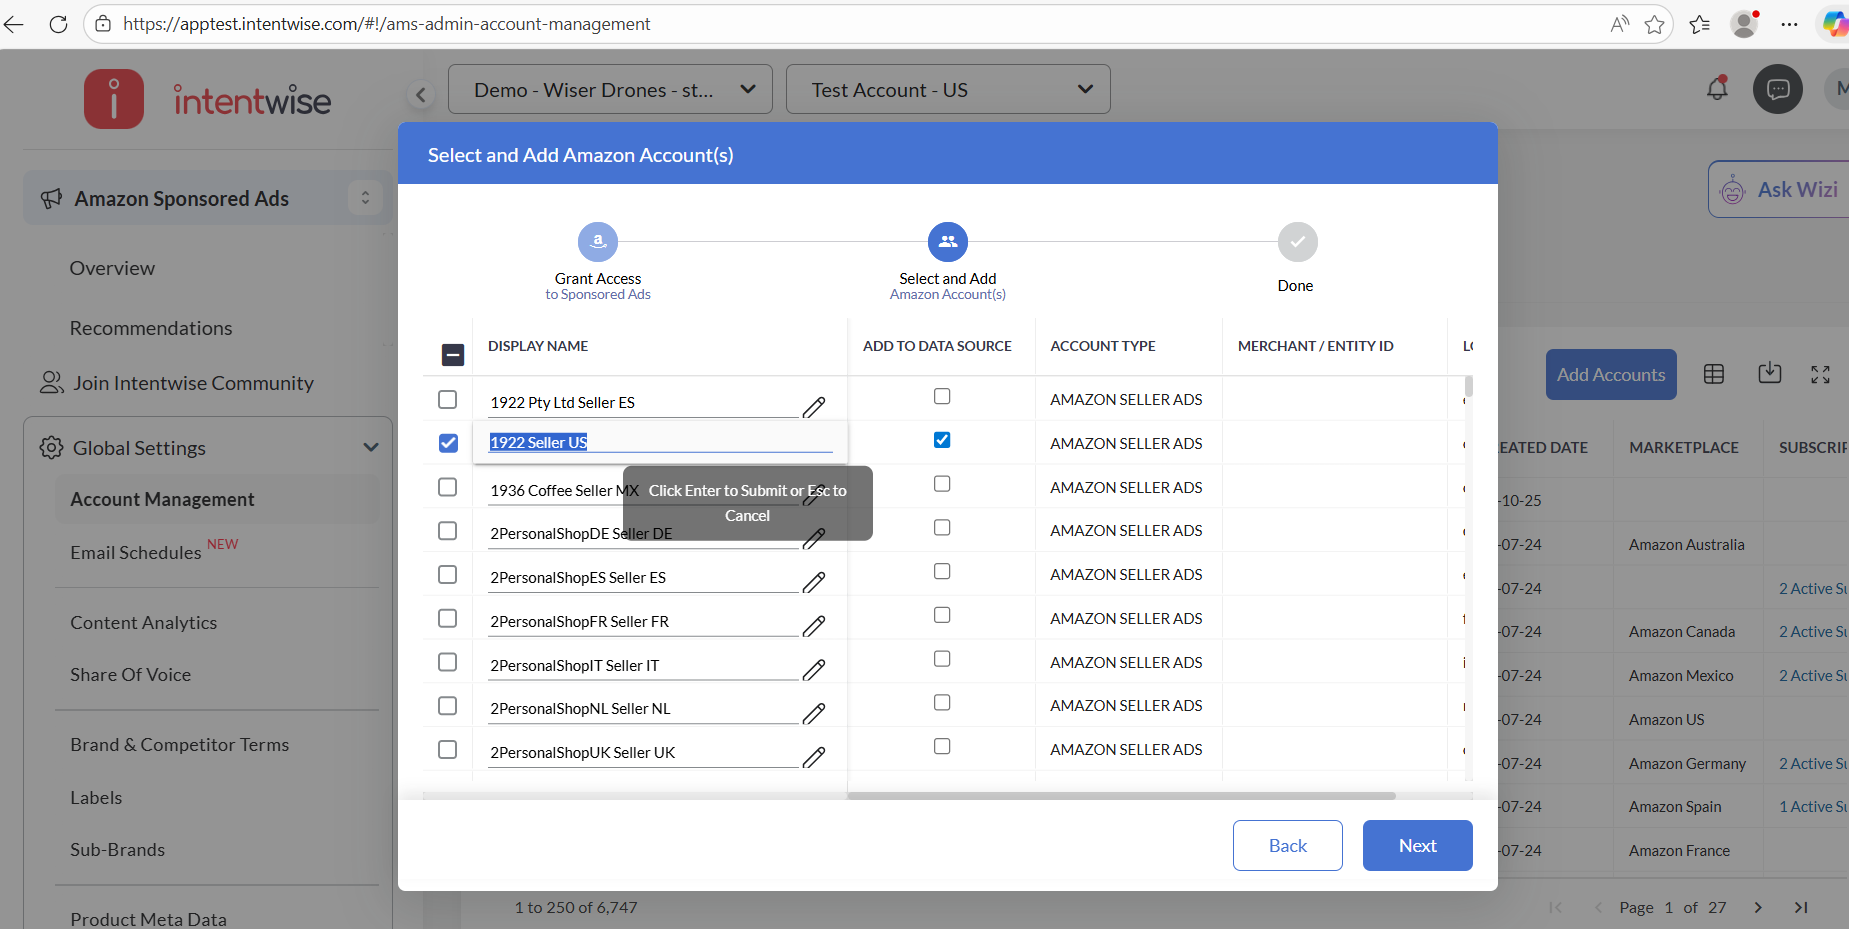Click the download icon in accounts toolbar
The height and width of the screenshot is (929, 1849).
(x=1769, y=374)
